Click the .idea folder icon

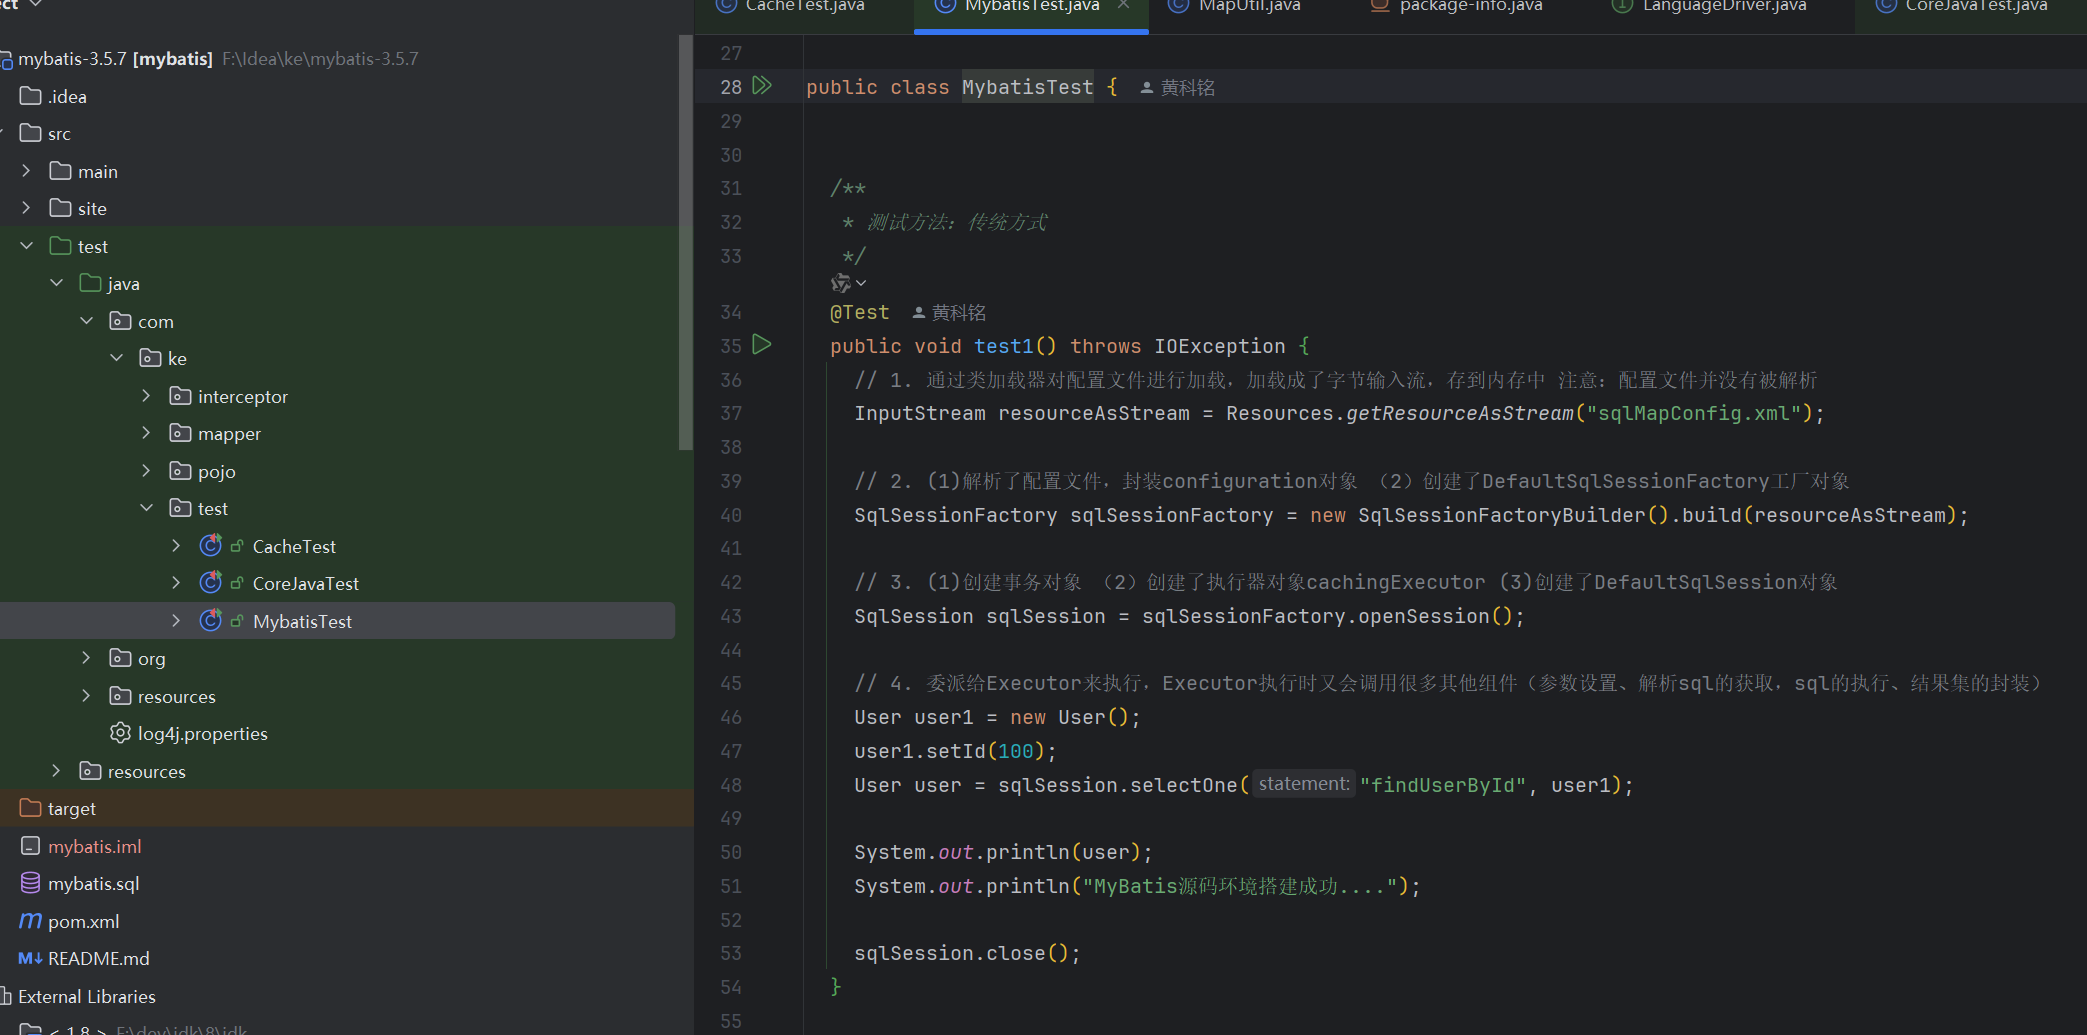coord(31,96)
